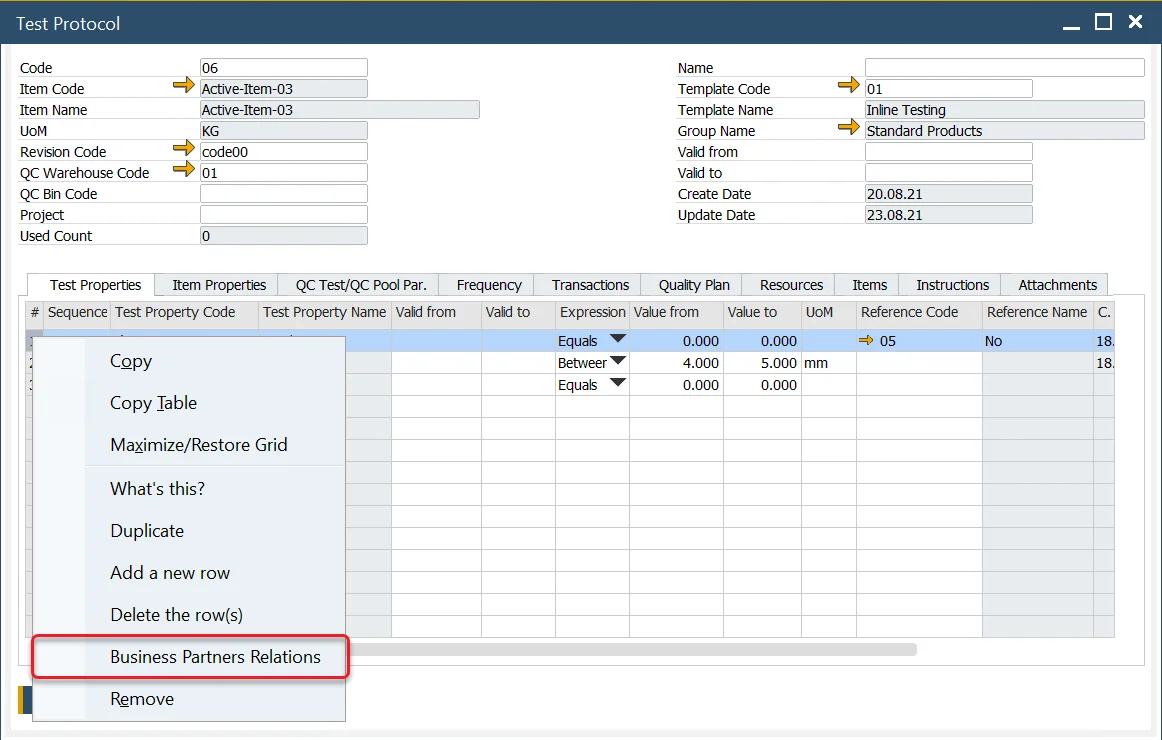Select Duplicate in the context menu
The height and width of the screenshot is (740, 1162).
point(147,531)
